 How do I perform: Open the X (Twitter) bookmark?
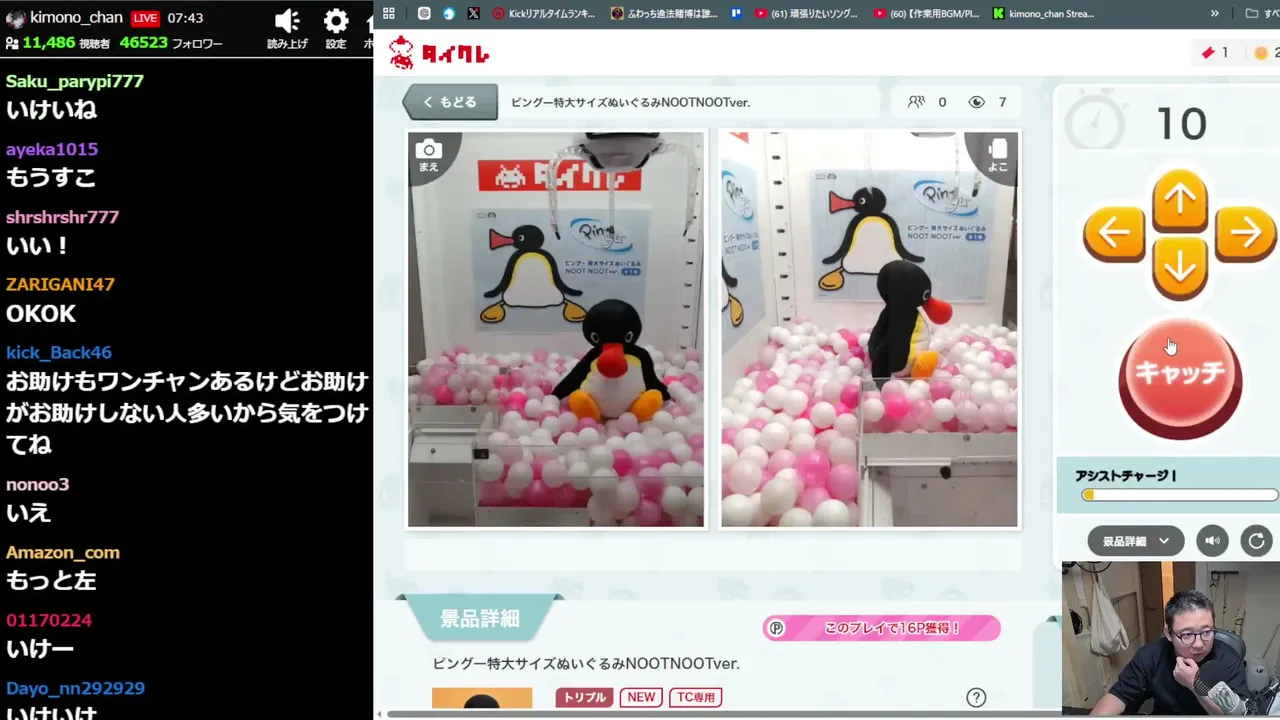[473, 13]
